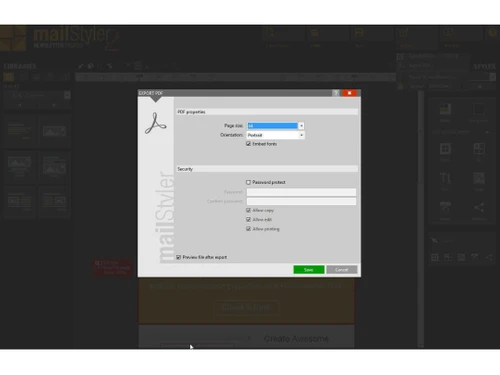This screenshot has height=375, width=500.
Task: Toggle the Embed fonts checkbox
Action: [248, 144]
